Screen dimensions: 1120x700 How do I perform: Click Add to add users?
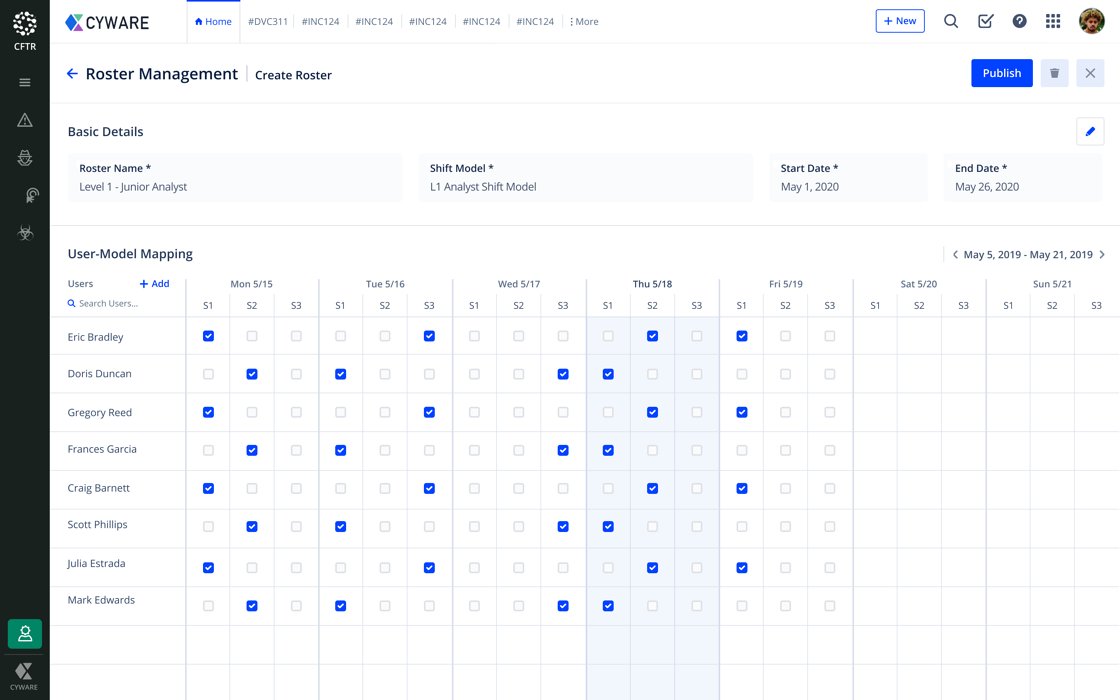[155, 284]
